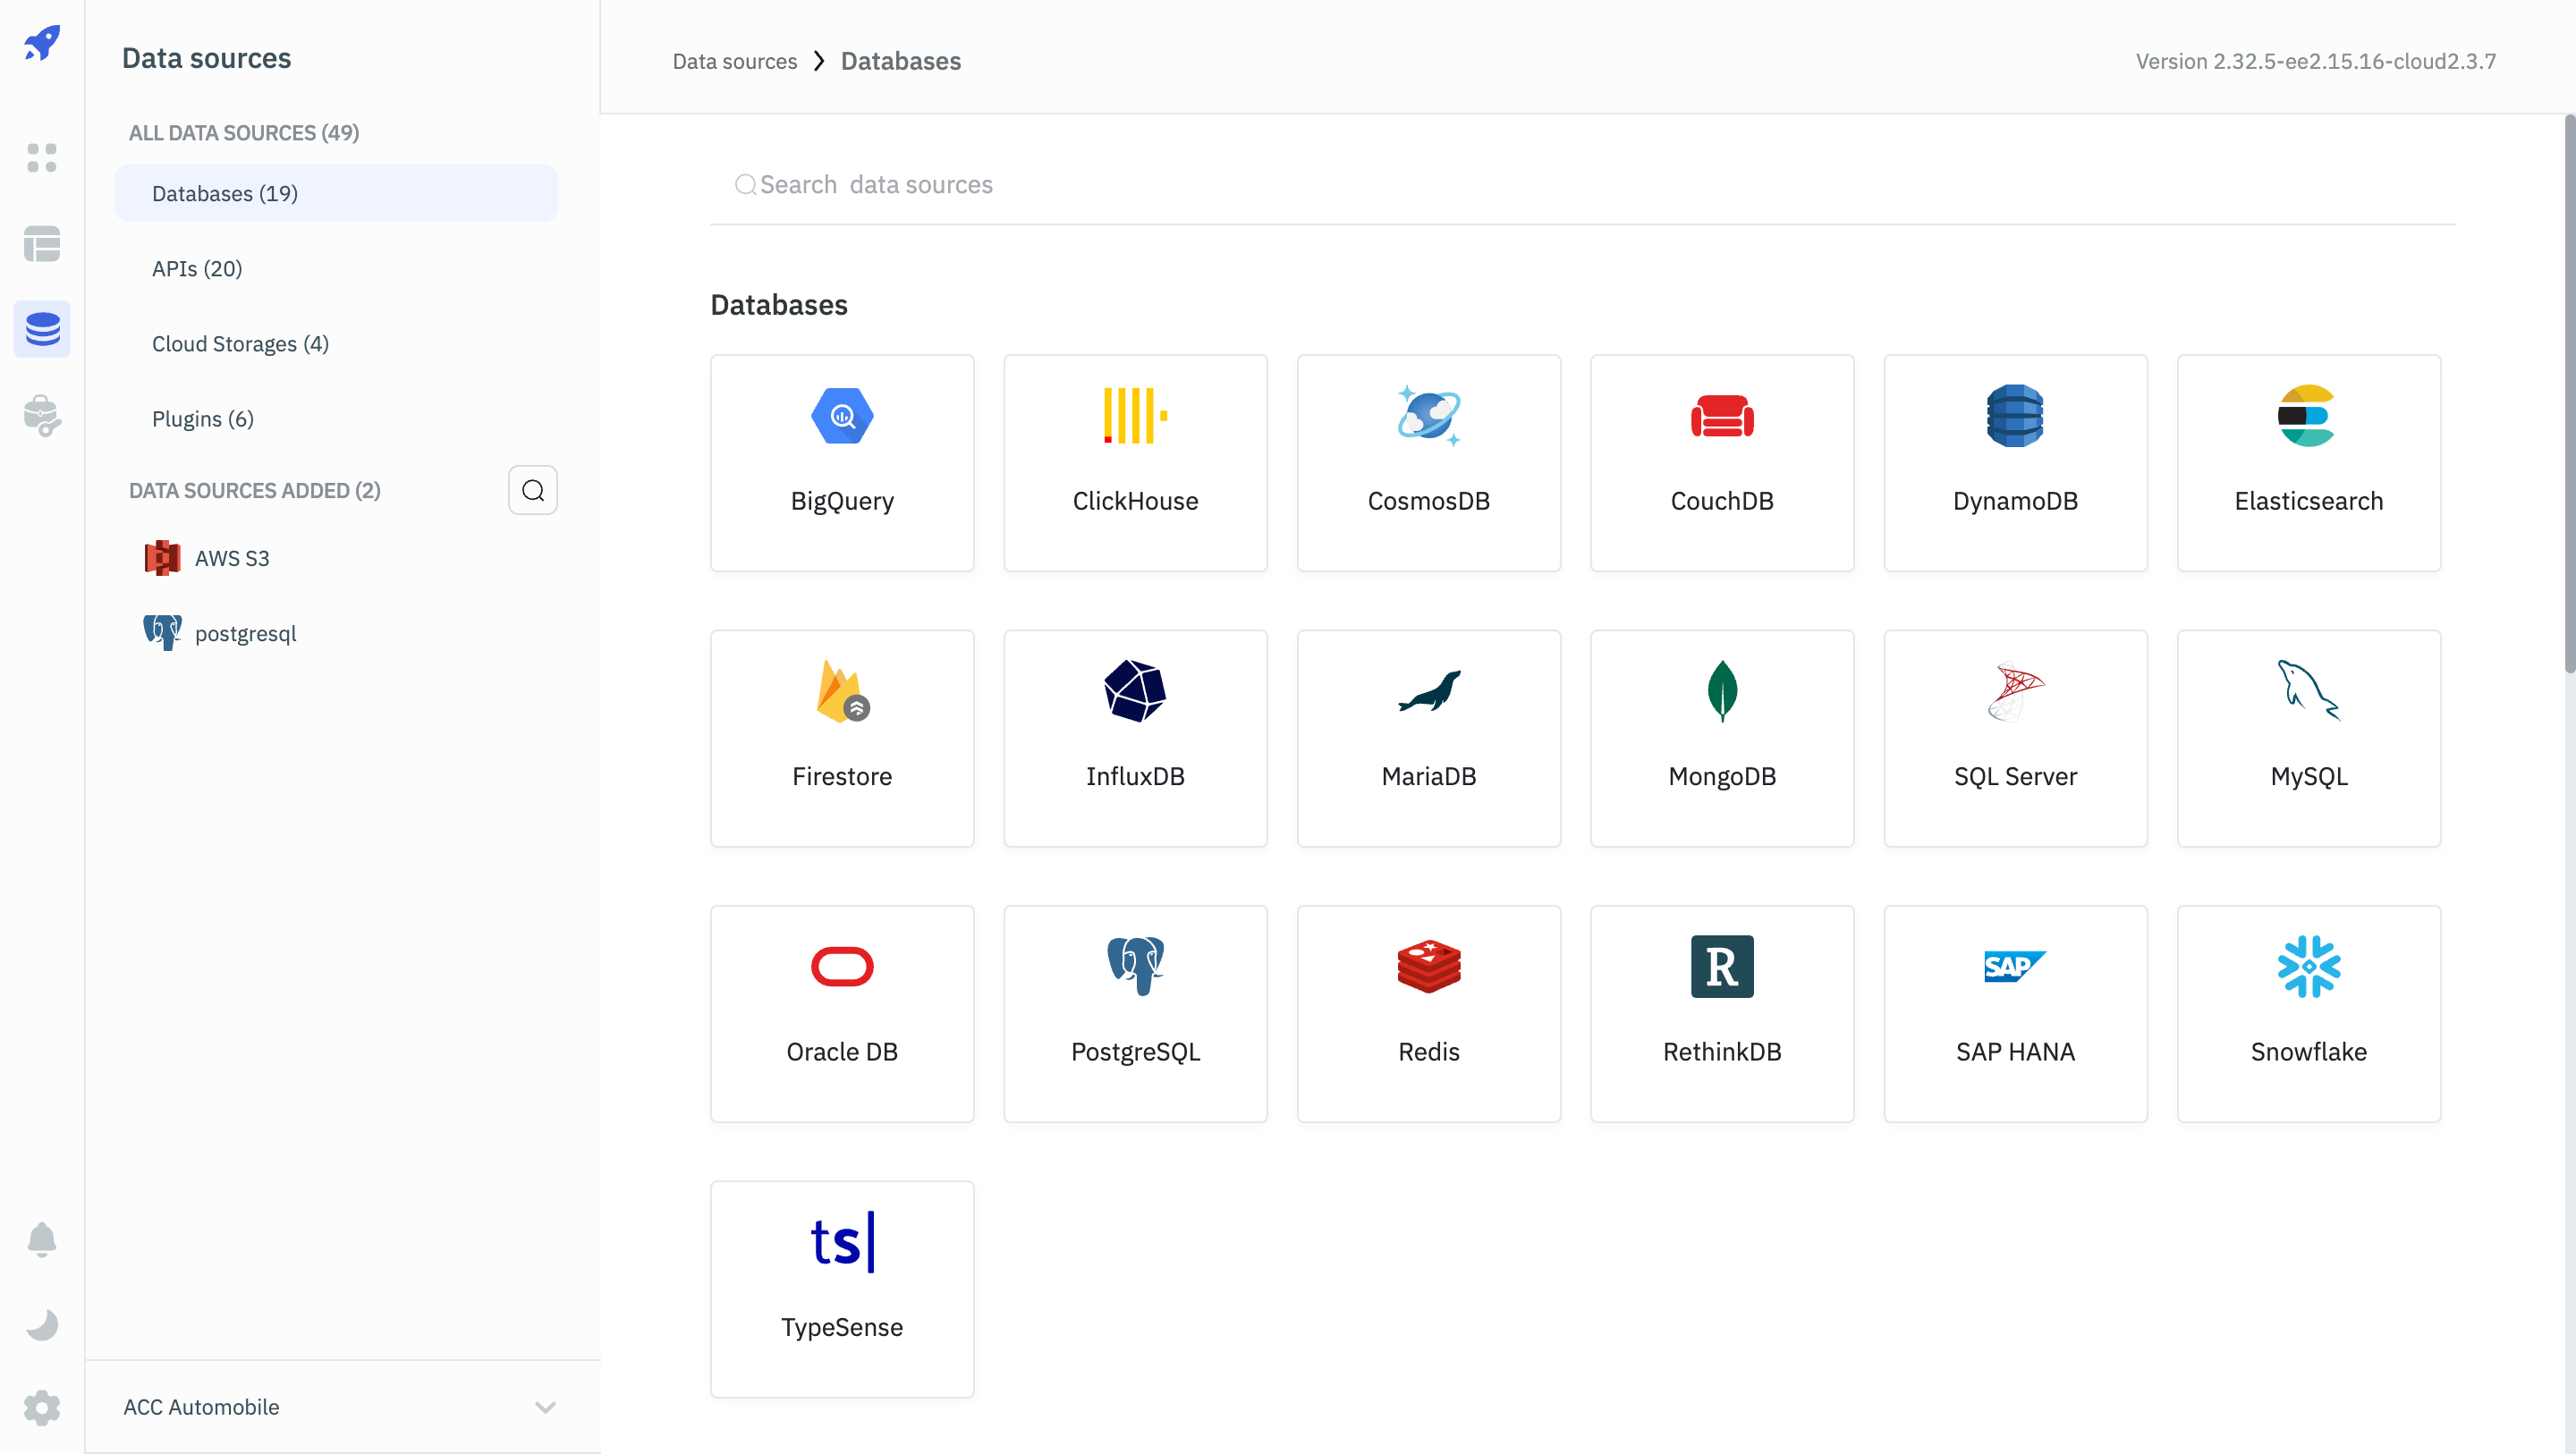This screenshot has height=1454, width=2576.
Task: Open the Plugins (6) section
Action: [x=200, y=419]
